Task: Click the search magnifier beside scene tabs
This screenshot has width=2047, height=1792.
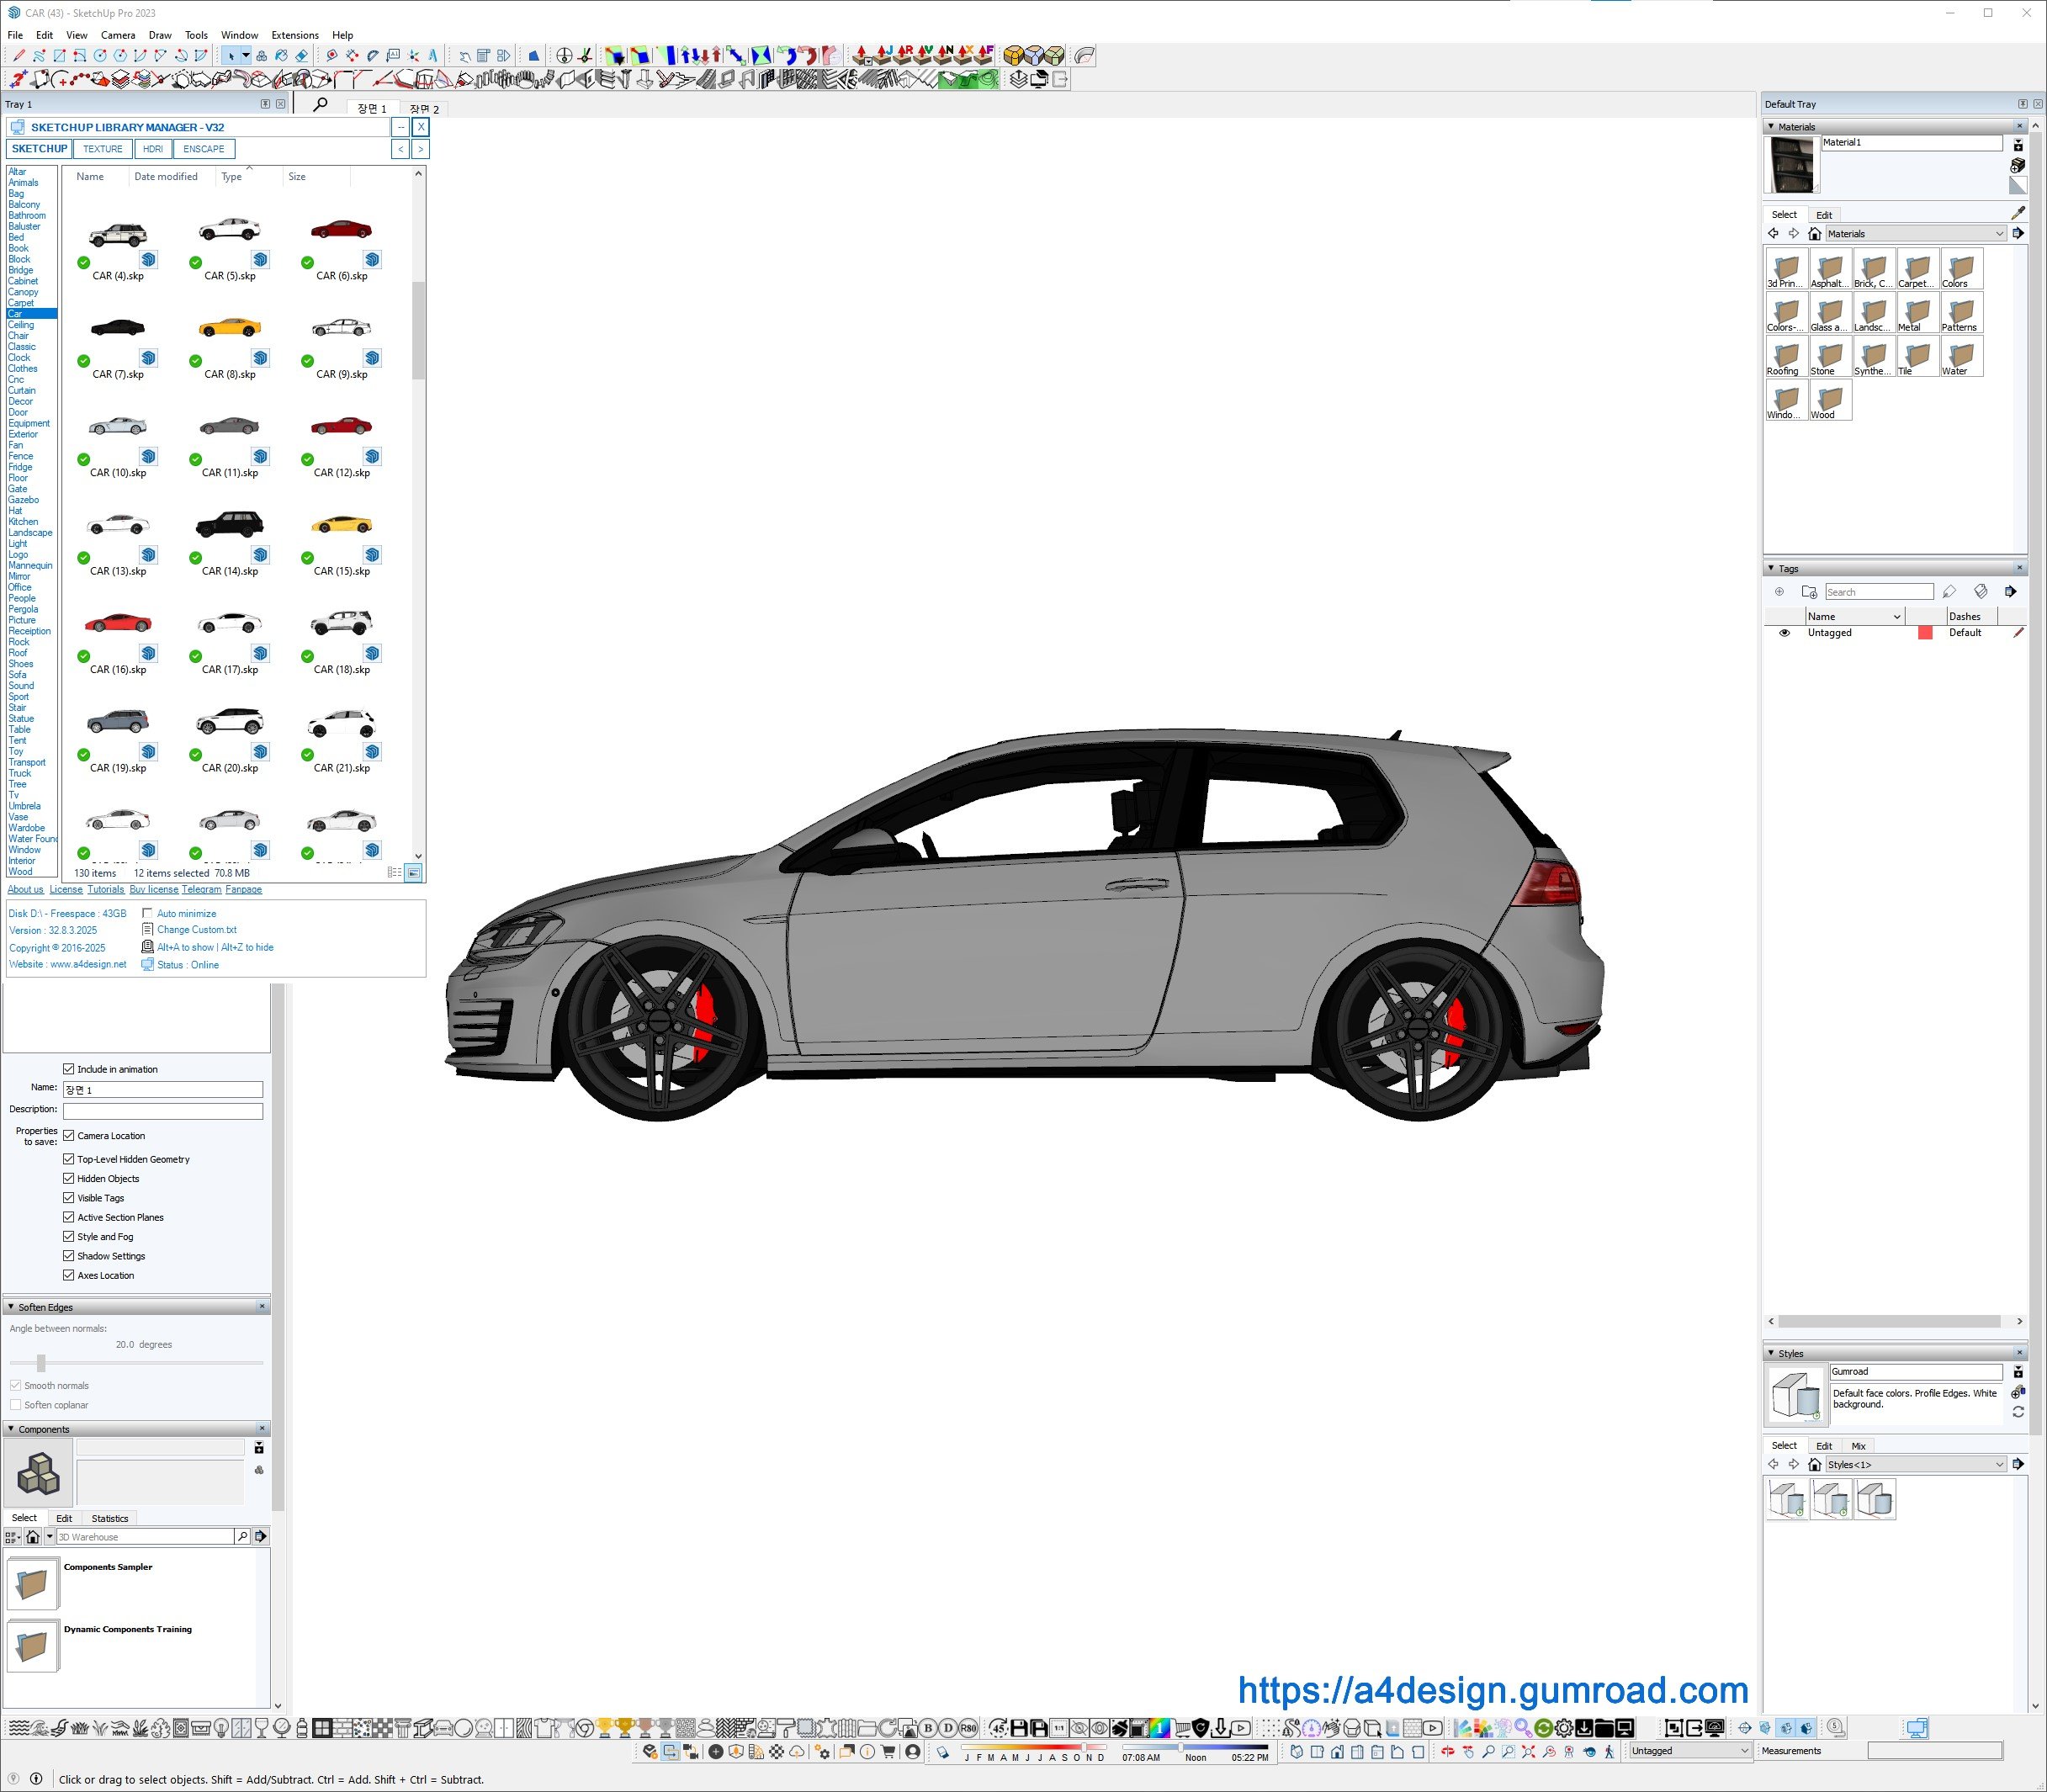Action: [320, 104]
